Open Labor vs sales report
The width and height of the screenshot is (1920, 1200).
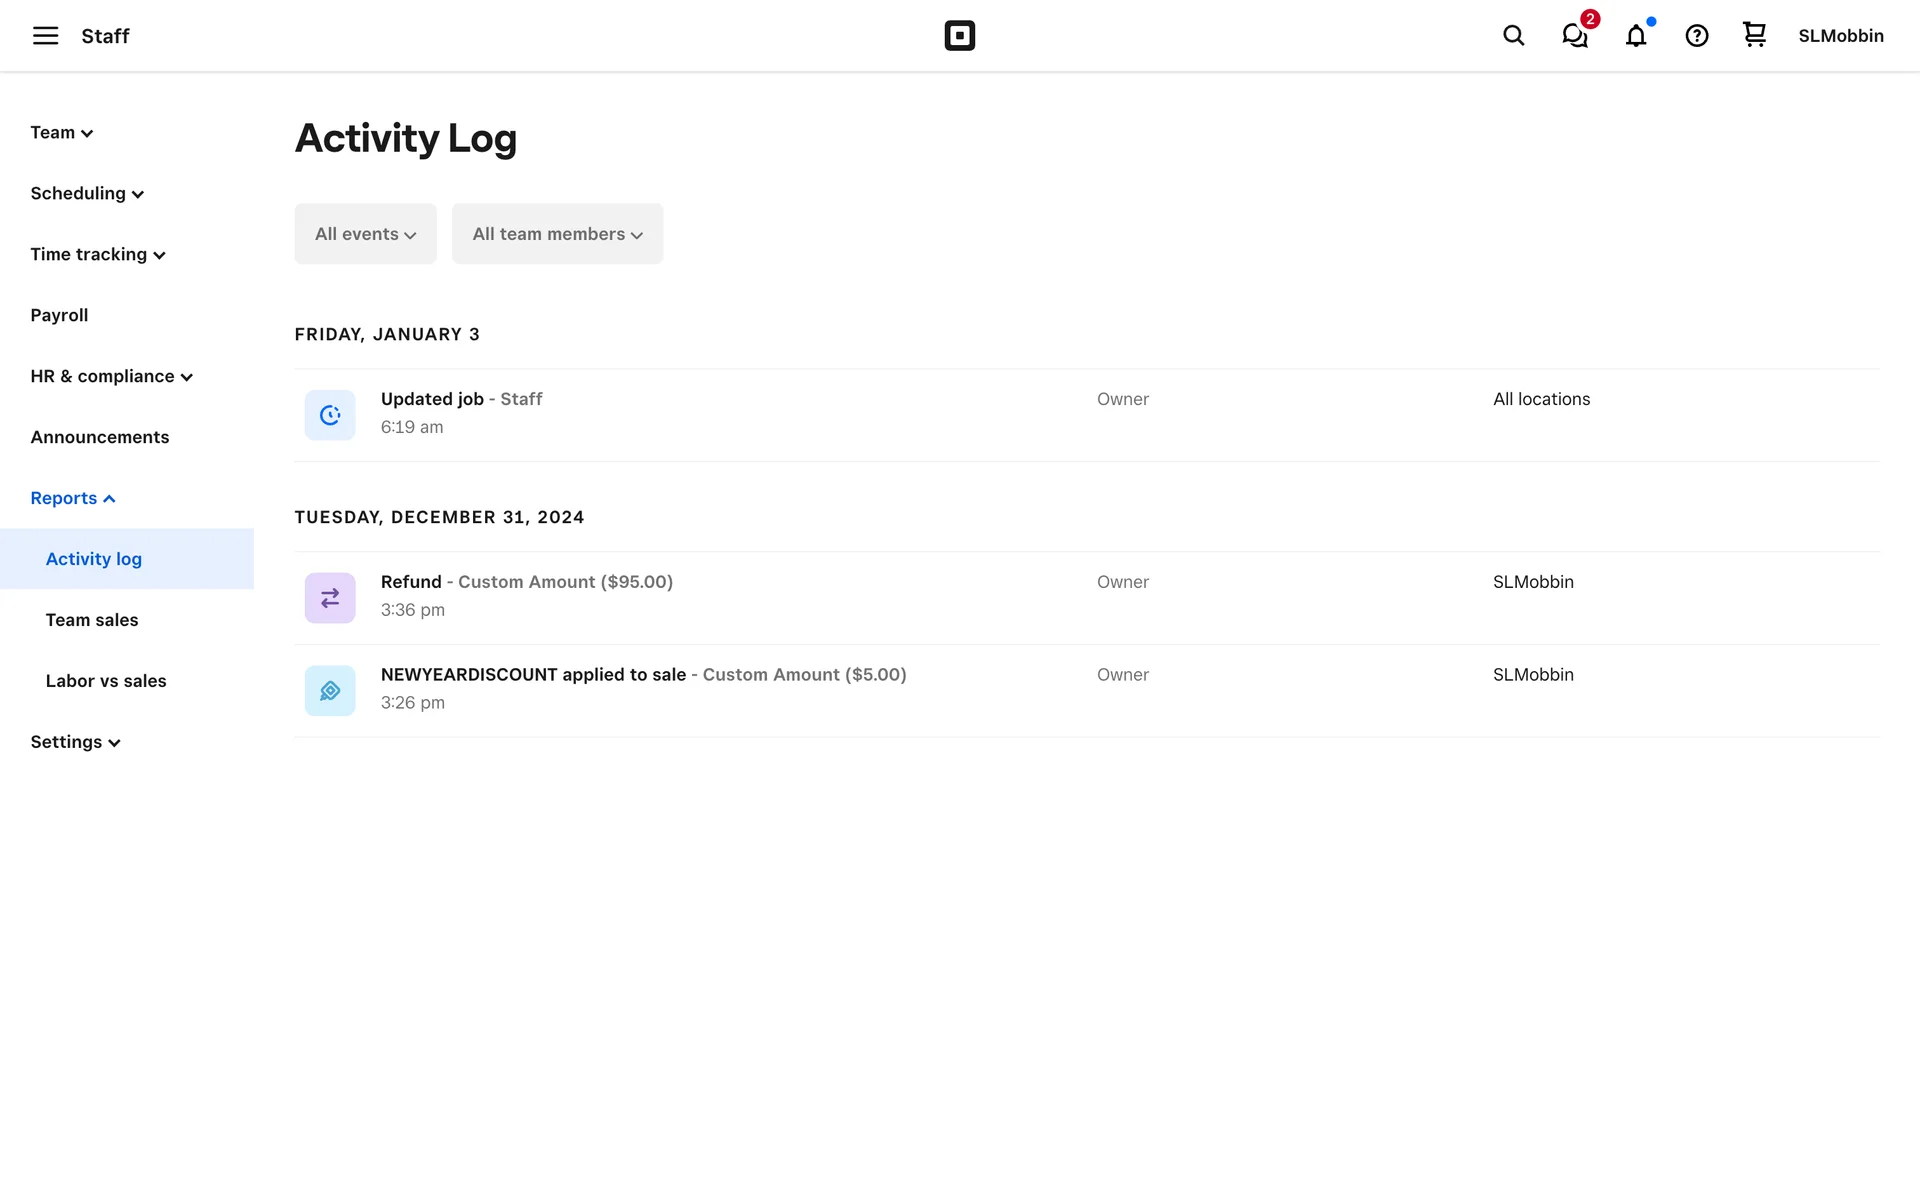[x=106, y=681]
